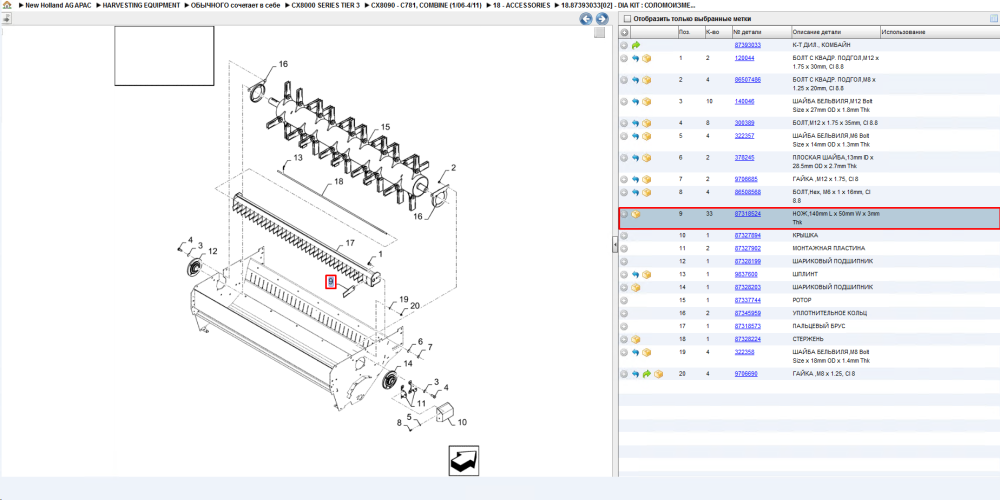Open column settings icon at panel's right
Screen dimensions: 1000x500
pos(993,19)
